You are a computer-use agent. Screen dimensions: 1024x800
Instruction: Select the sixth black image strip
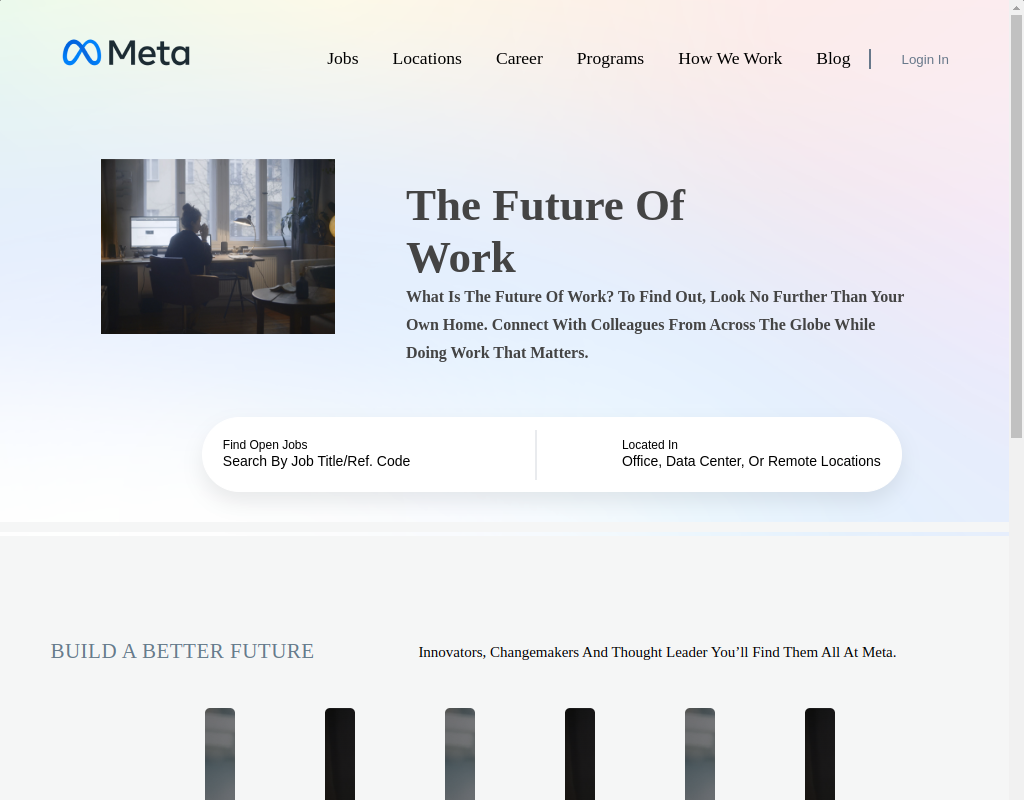point(820,754)
